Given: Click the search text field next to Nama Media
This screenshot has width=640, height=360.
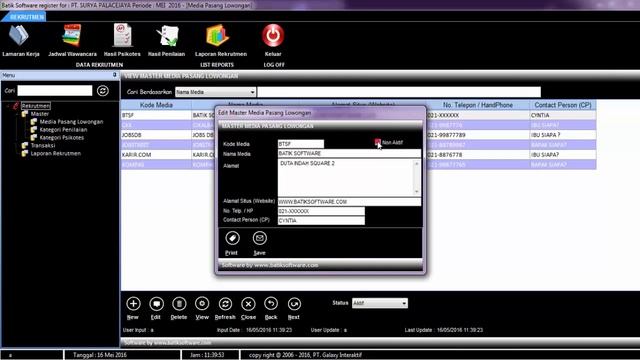Looking at the screenshot, I should 399,92.
